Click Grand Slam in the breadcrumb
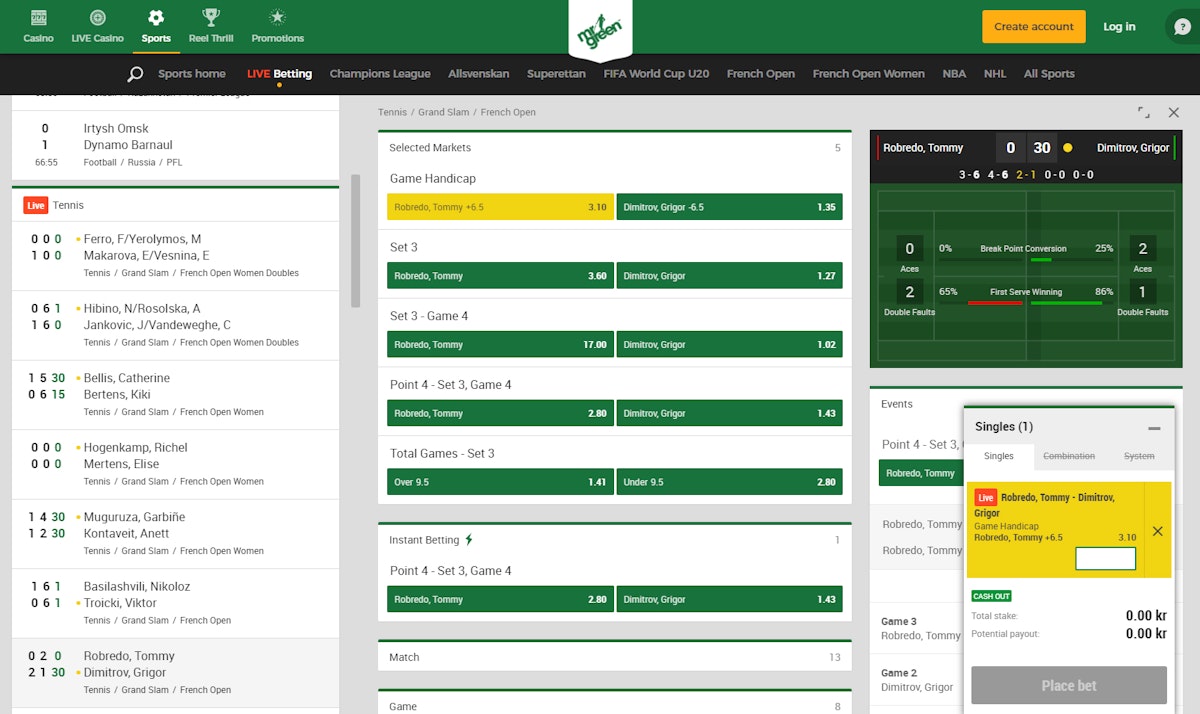 (x=446, y=113)
